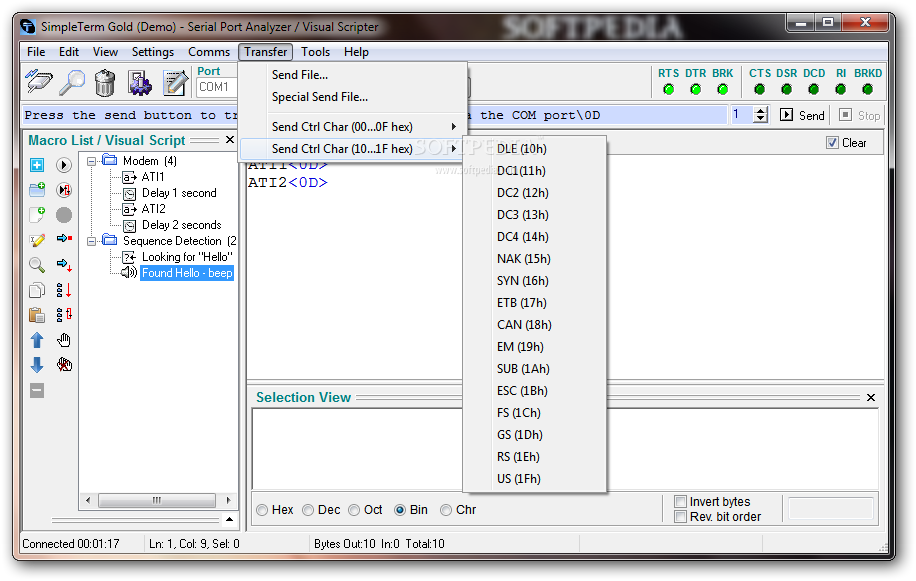Image resolution: width=916 pixels, height=581 pixels.
Task: Open the settings gear toolbar icon
Action: 140,82
